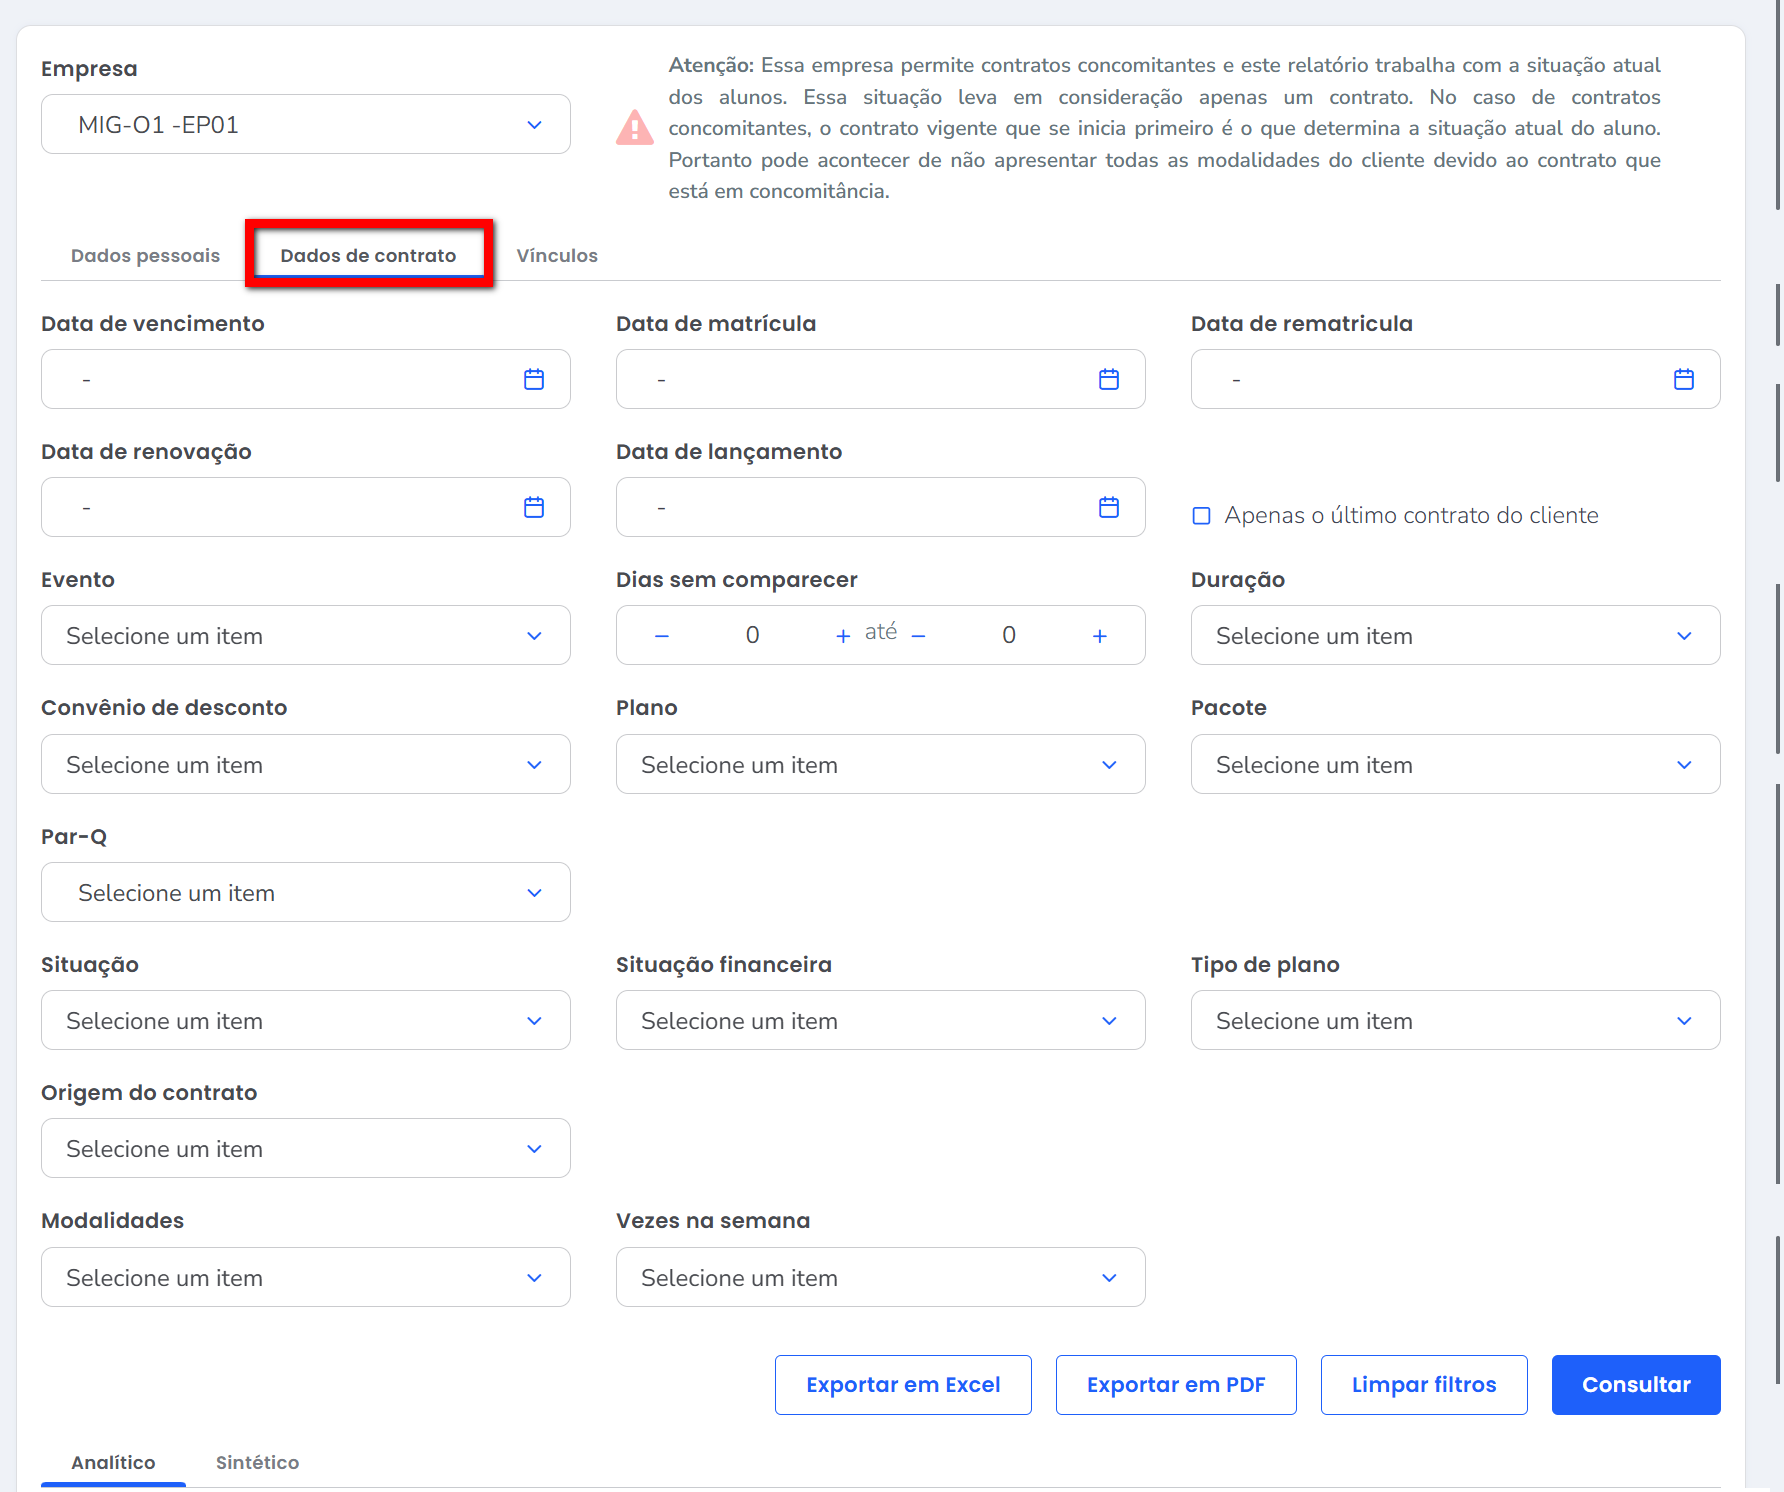
Task: Open calendar for Data de vencimento
Action: coord(534,379)
